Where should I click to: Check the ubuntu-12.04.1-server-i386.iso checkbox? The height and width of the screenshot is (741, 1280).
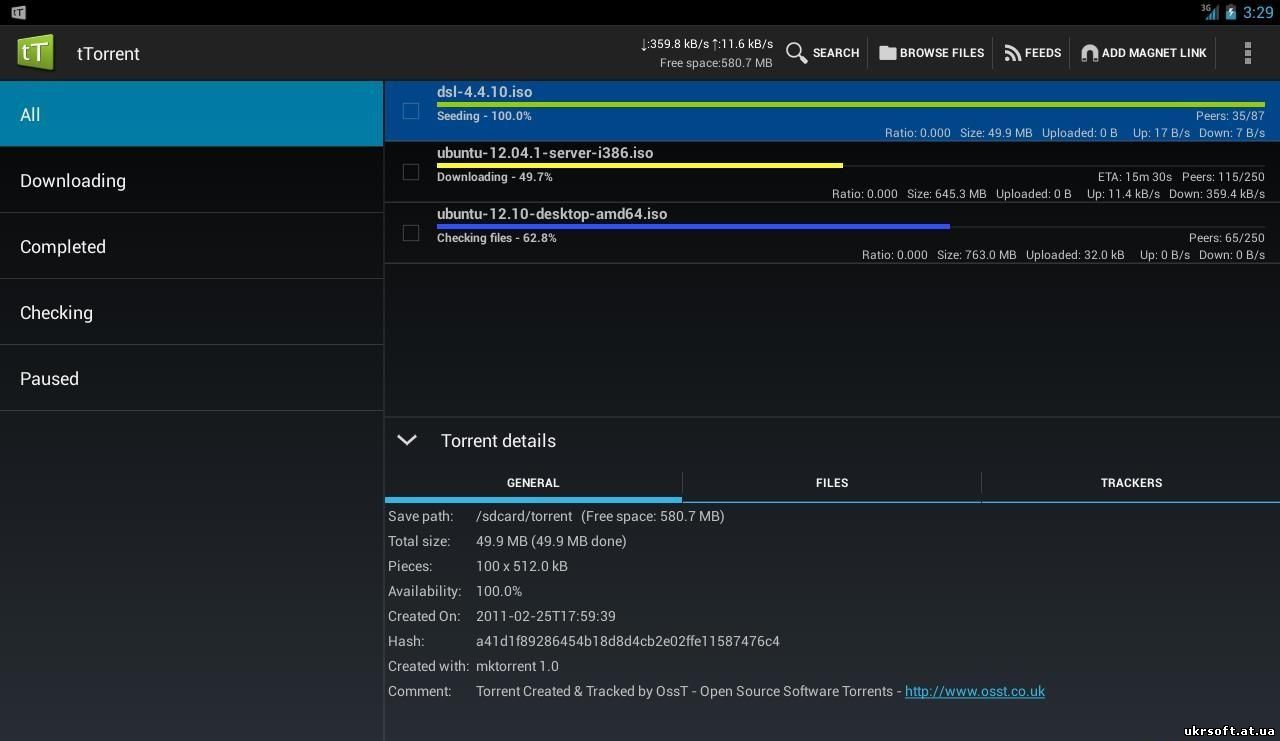click(x=411, y=172)
